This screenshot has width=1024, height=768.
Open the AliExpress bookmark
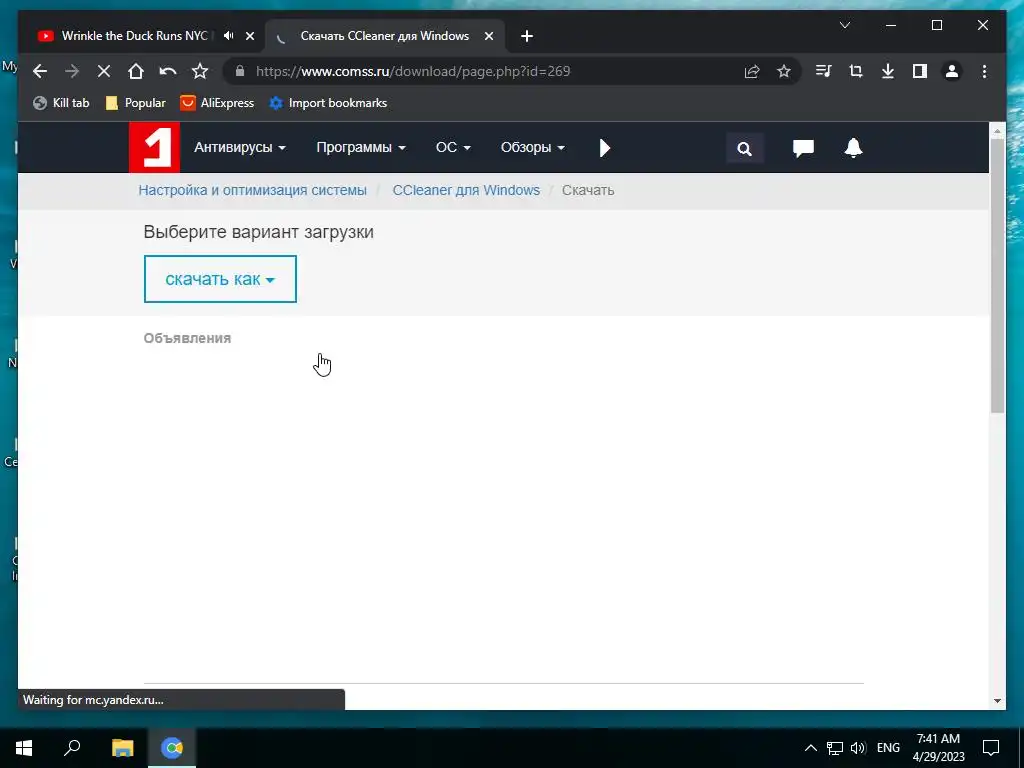tap(217, 103)
